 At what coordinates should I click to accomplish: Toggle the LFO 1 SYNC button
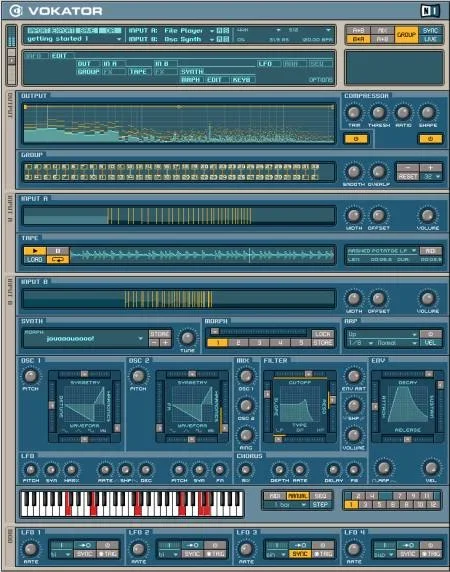(85, 554)
